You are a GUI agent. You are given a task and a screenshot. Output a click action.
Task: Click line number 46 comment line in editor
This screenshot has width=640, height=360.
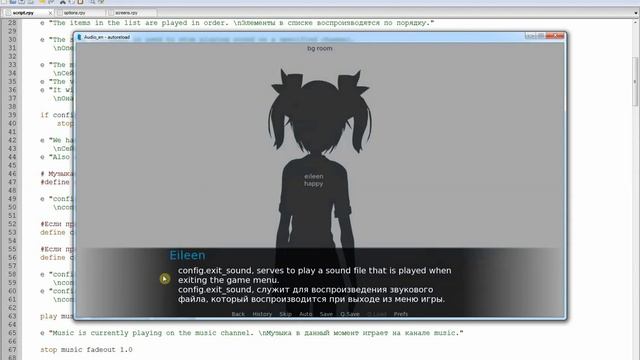pos(56,174)
